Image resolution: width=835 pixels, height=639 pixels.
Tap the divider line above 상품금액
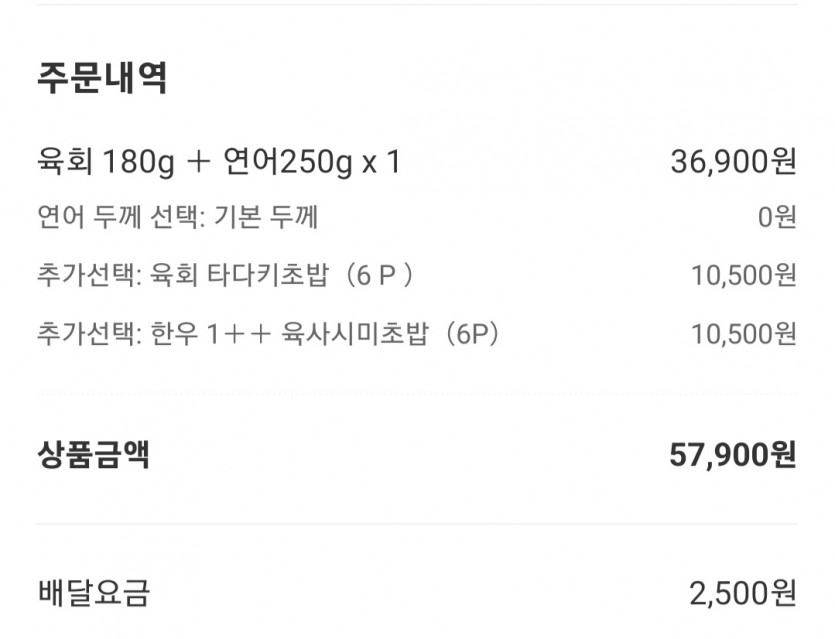click(417, 395)
